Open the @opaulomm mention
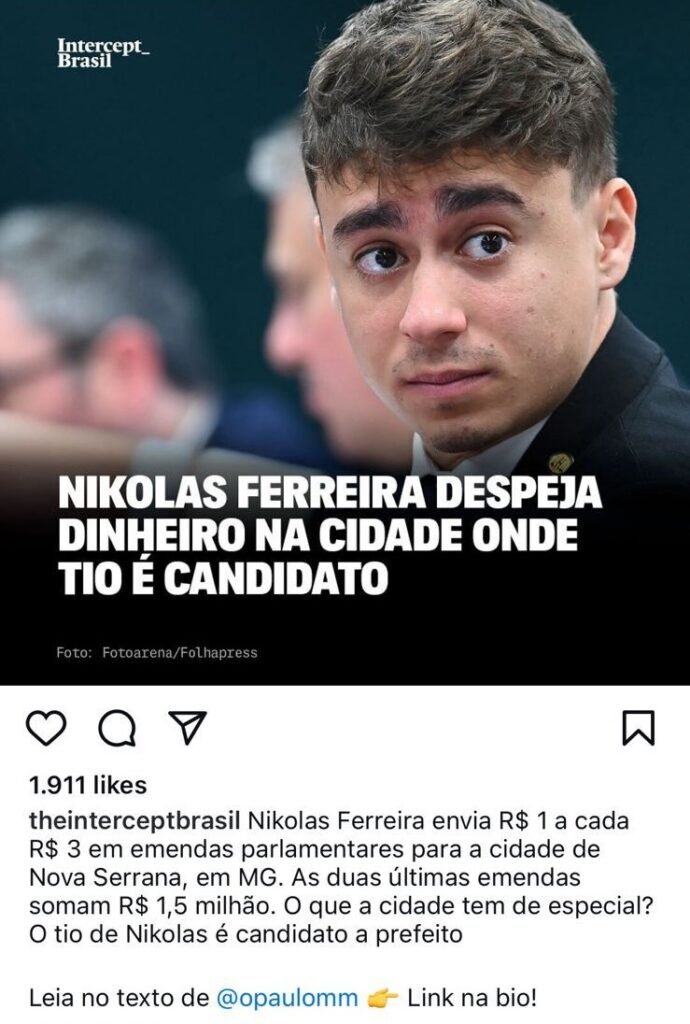The width and height of the screenshot is (690, 1024). pos(287,998)
